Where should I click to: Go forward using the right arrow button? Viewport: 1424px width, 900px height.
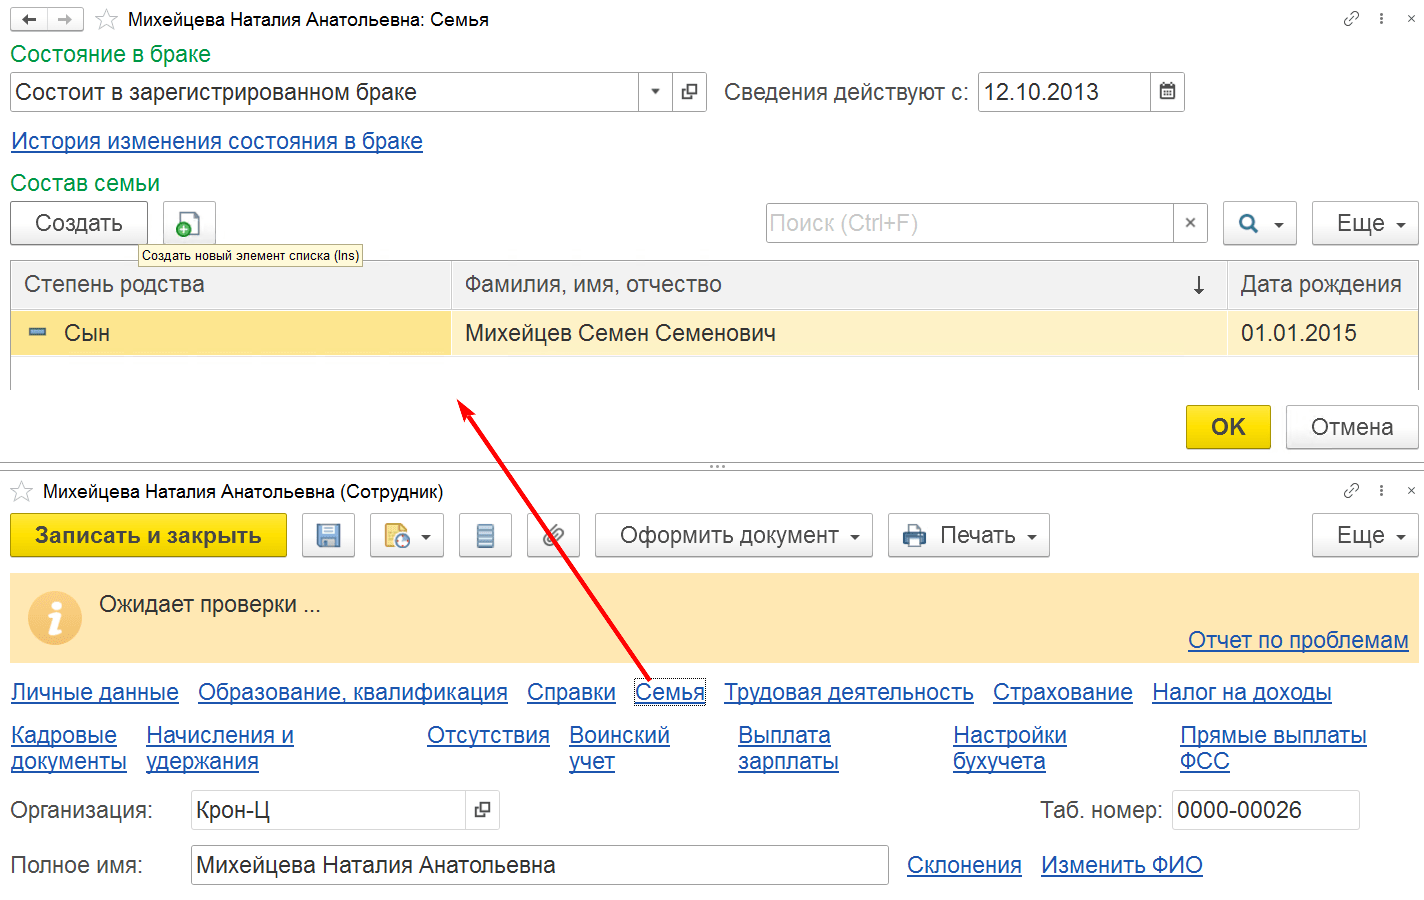(65, 19)
